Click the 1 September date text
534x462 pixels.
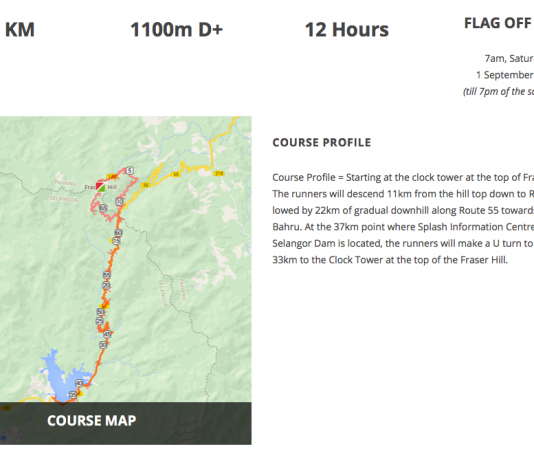click(x=505, y=75)
